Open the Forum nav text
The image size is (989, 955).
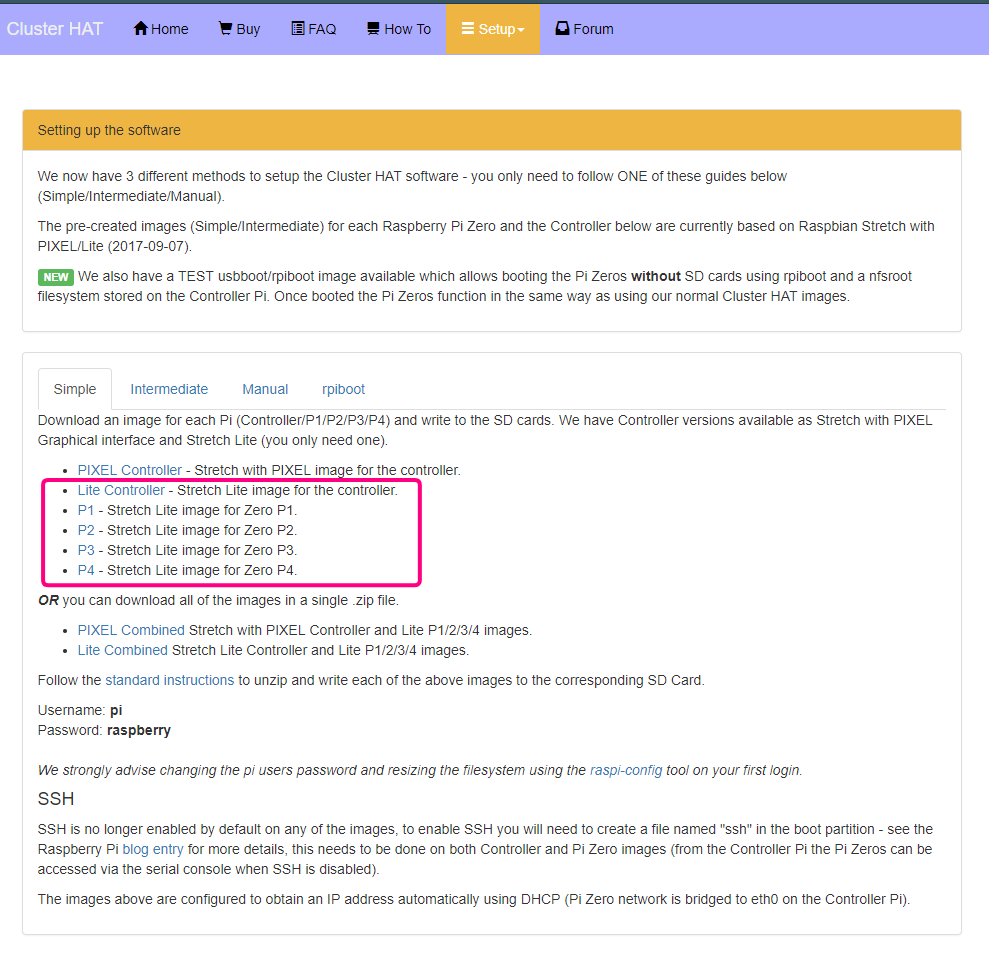point(594,29)
